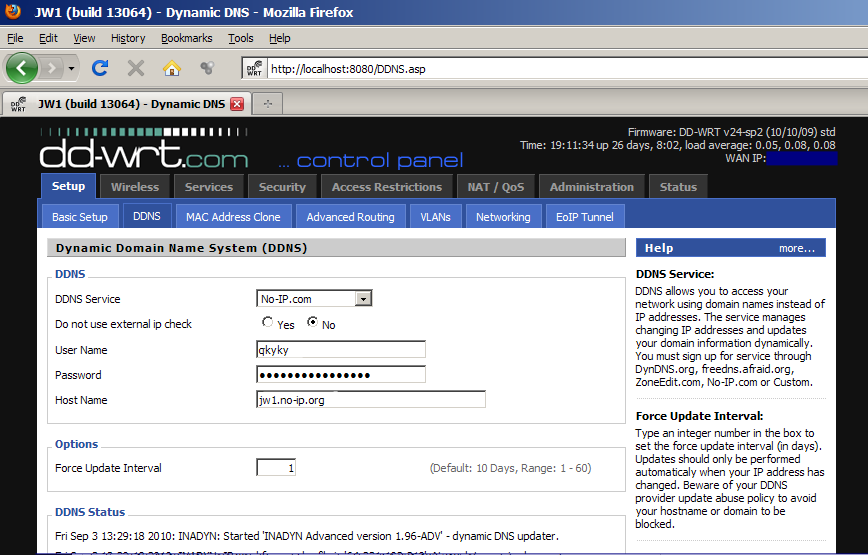Click the Default 10 Days range hint
Viewport: 868px width, 555px height.
[510, 468]
